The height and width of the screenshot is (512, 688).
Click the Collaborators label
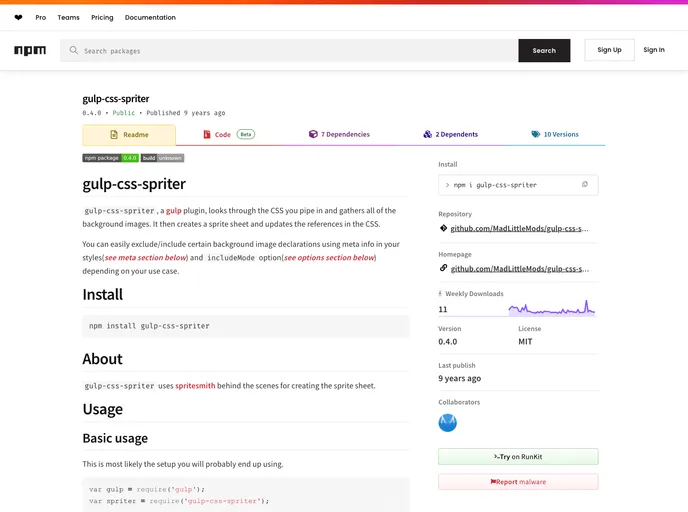pos(459,402)
